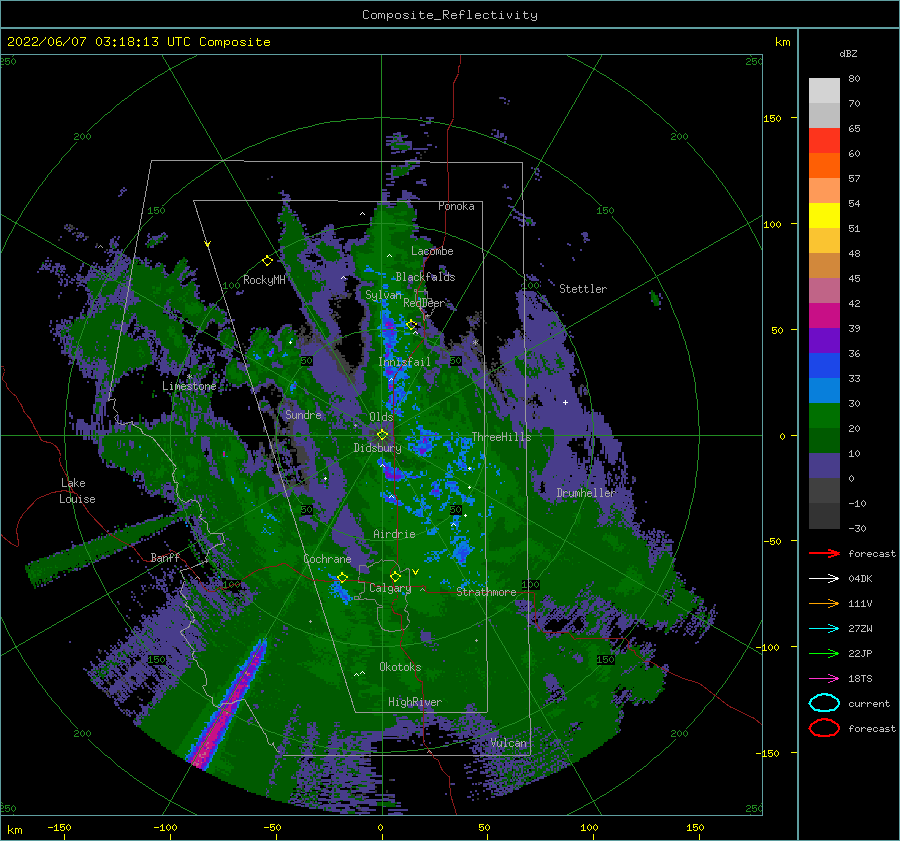Image resolution: width=900 pixels, height=841 pixels.
Task: Click the Lake Louise label
Action: 77,491
